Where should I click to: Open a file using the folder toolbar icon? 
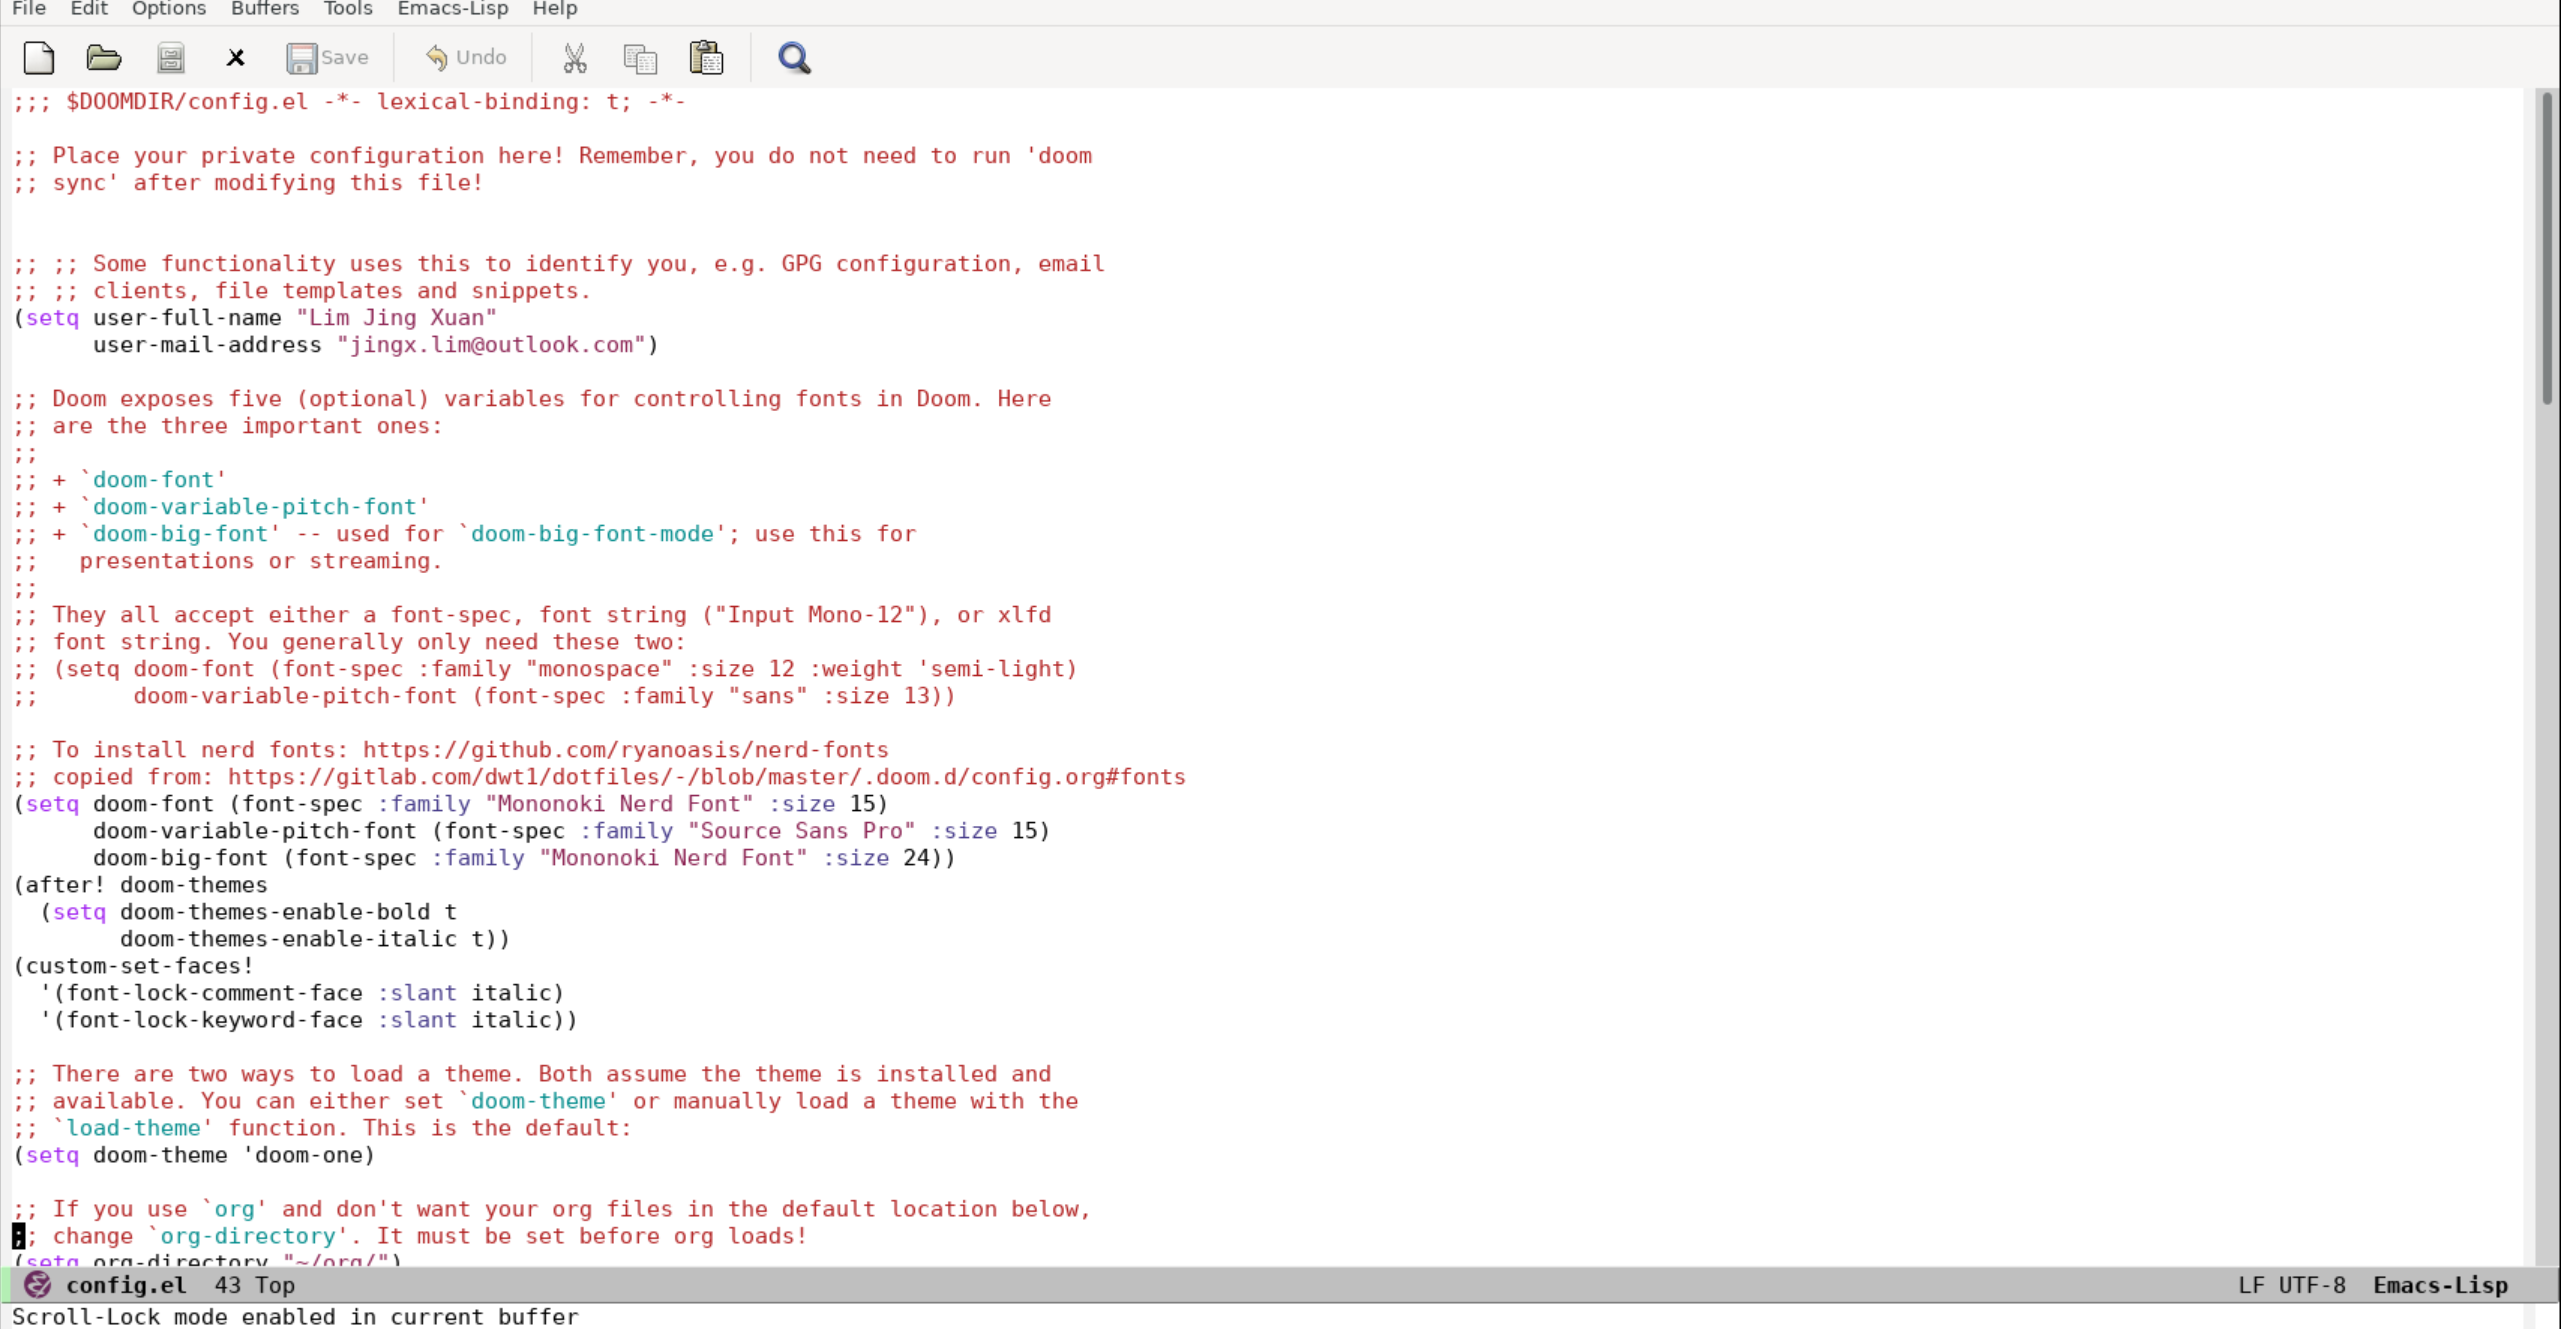click(104, 57)
